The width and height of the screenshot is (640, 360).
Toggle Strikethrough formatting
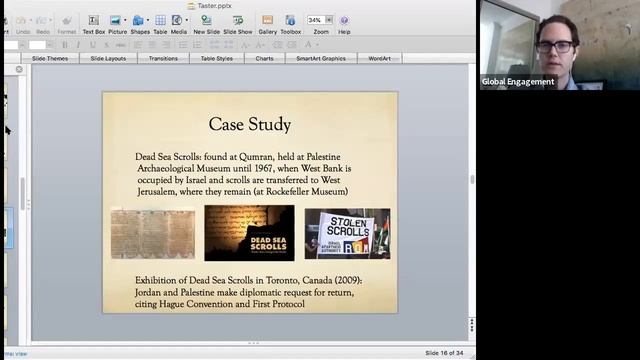(120, 45)
